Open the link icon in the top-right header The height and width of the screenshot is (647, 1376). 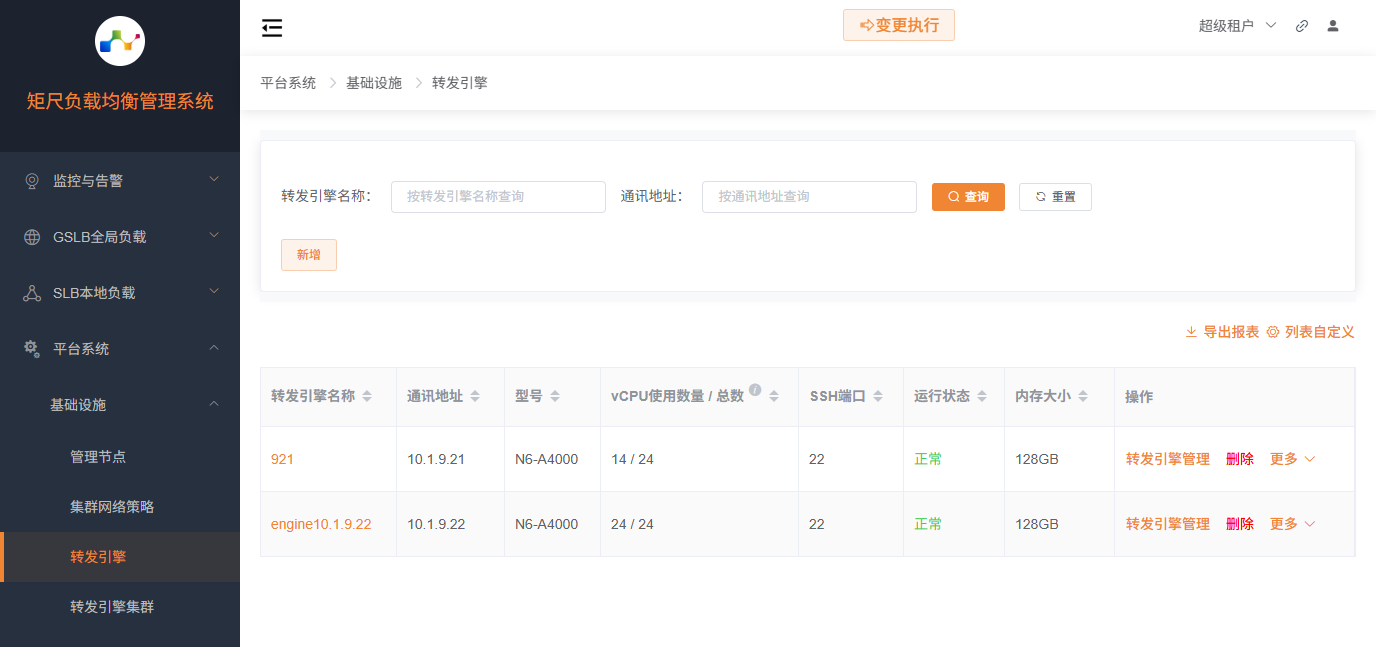tap(1301, 25)
